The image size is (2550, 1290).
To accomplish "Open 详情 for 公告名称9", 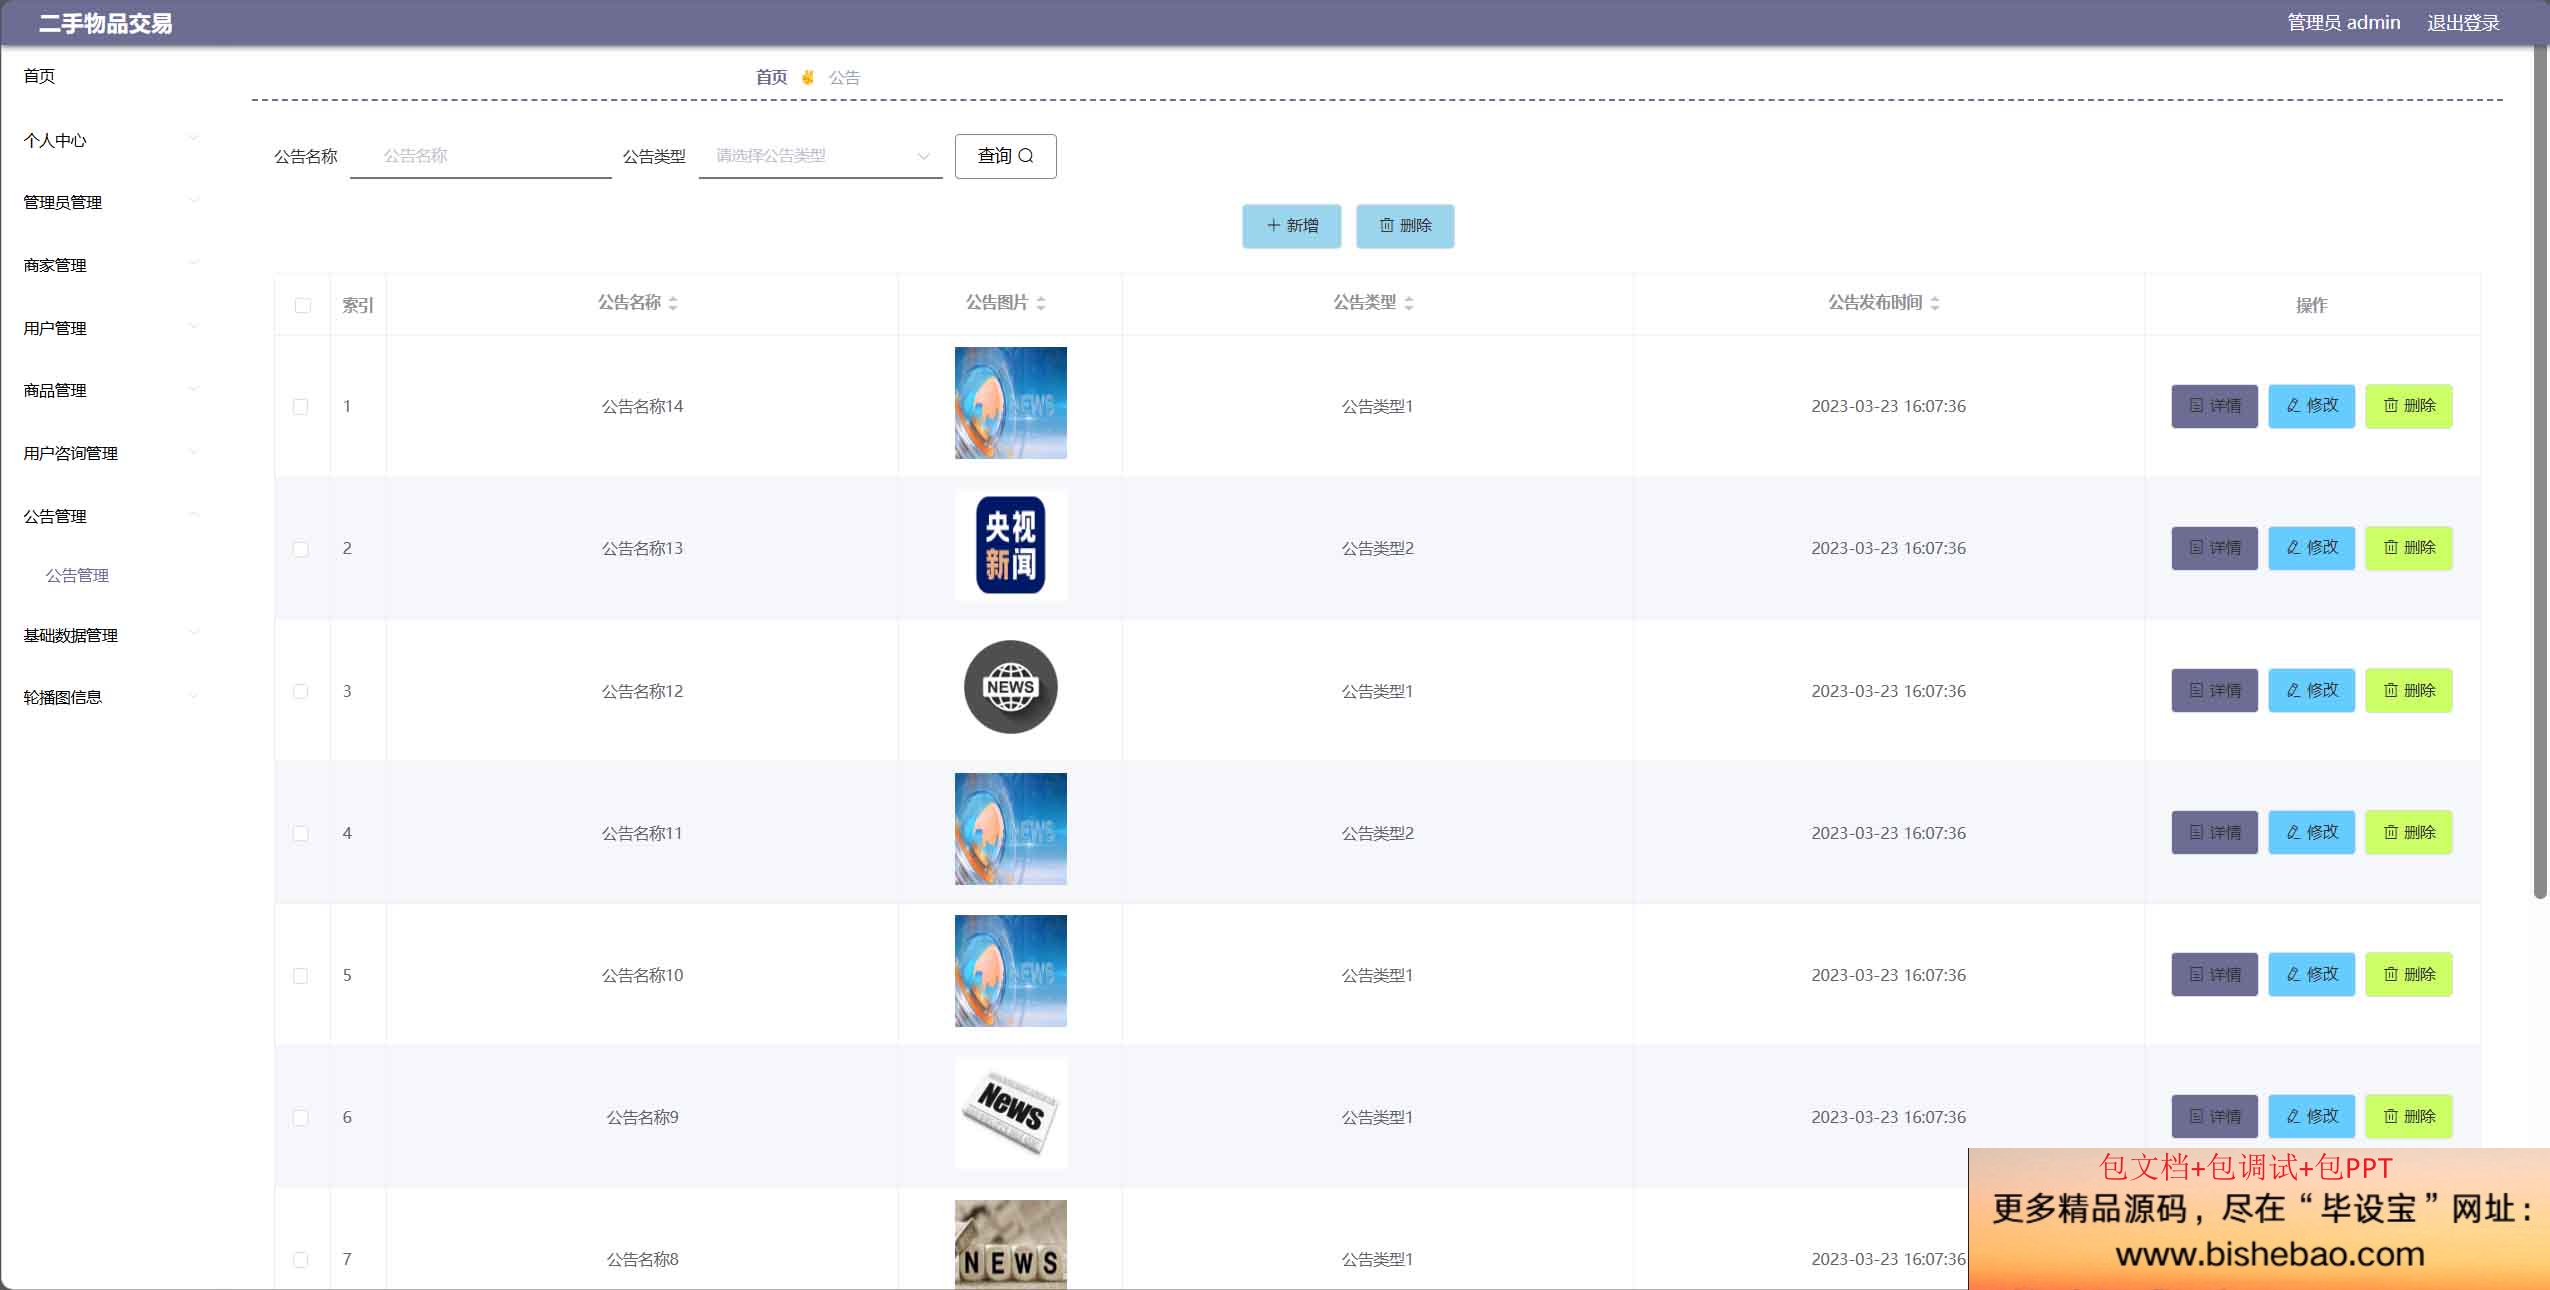I will (2214, 1116).
